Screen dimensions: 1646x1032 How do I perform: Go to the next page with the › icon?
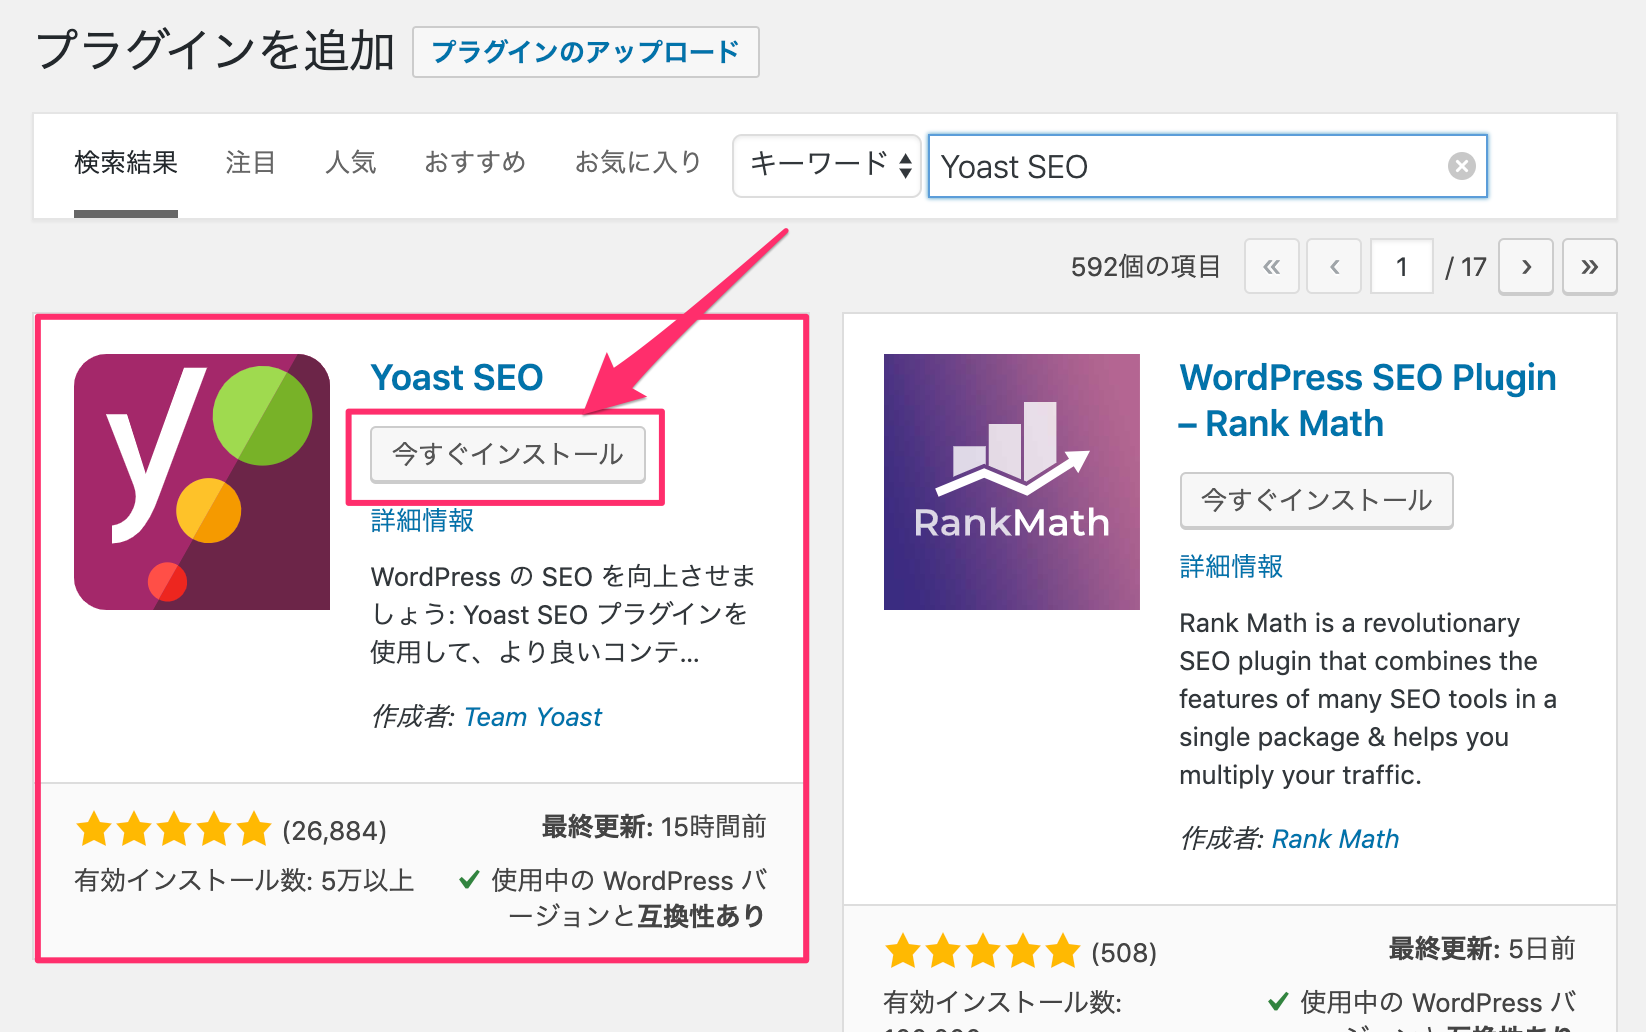point(1525,266)
